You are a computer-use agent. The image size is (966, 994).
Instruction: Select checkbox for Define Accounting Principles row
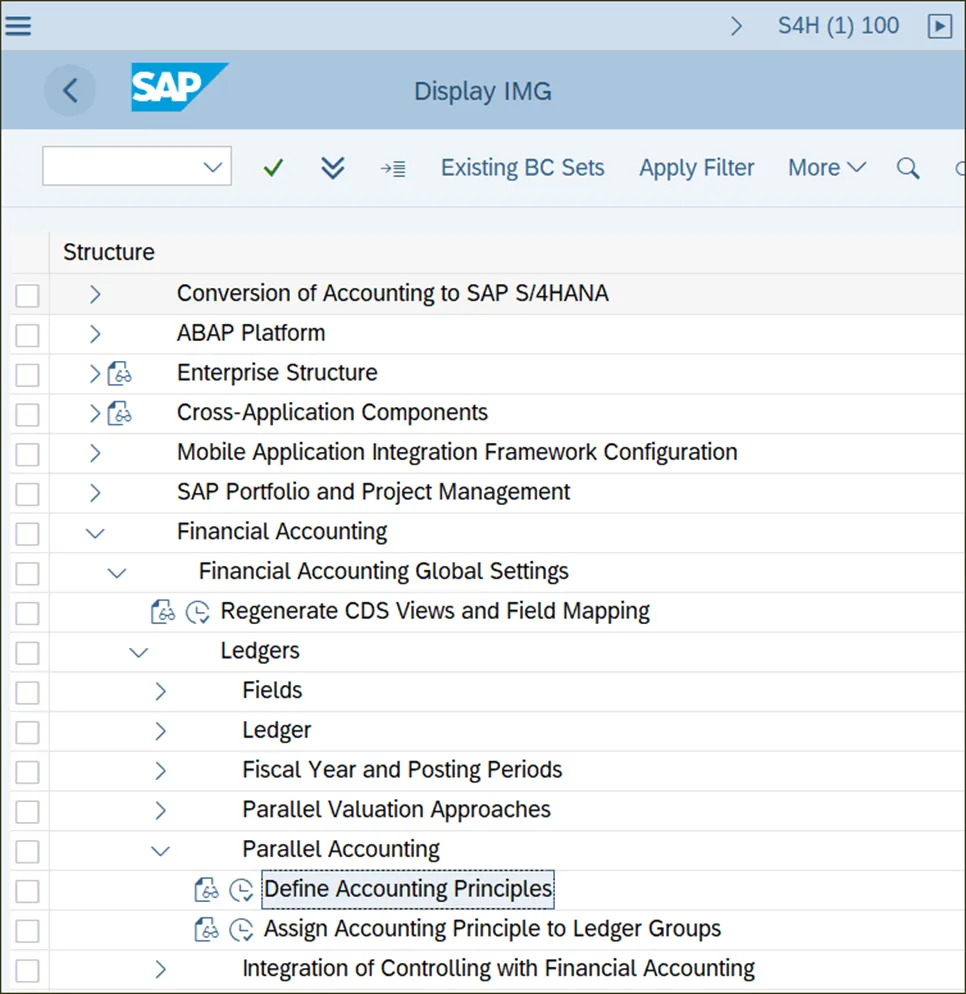click(27, 890)
